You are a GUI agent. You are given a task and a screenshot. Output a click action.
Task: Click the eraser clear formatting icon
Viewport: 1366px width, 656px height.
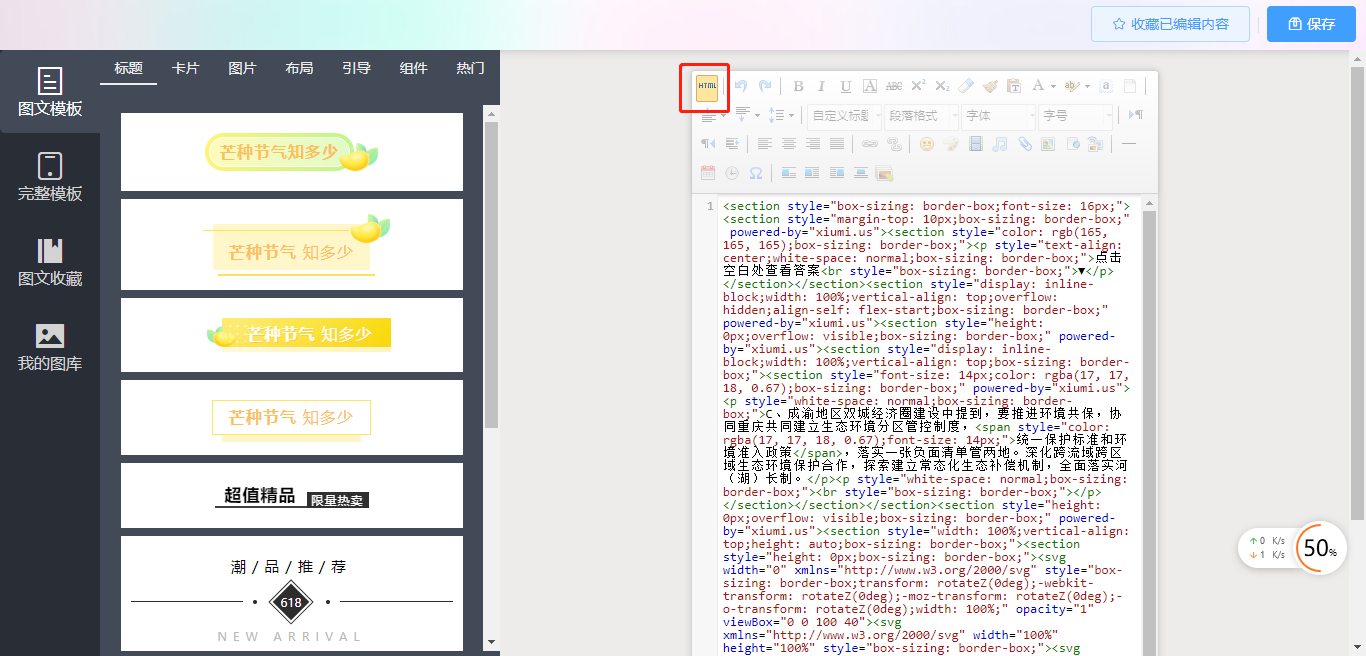pos(966,87)
